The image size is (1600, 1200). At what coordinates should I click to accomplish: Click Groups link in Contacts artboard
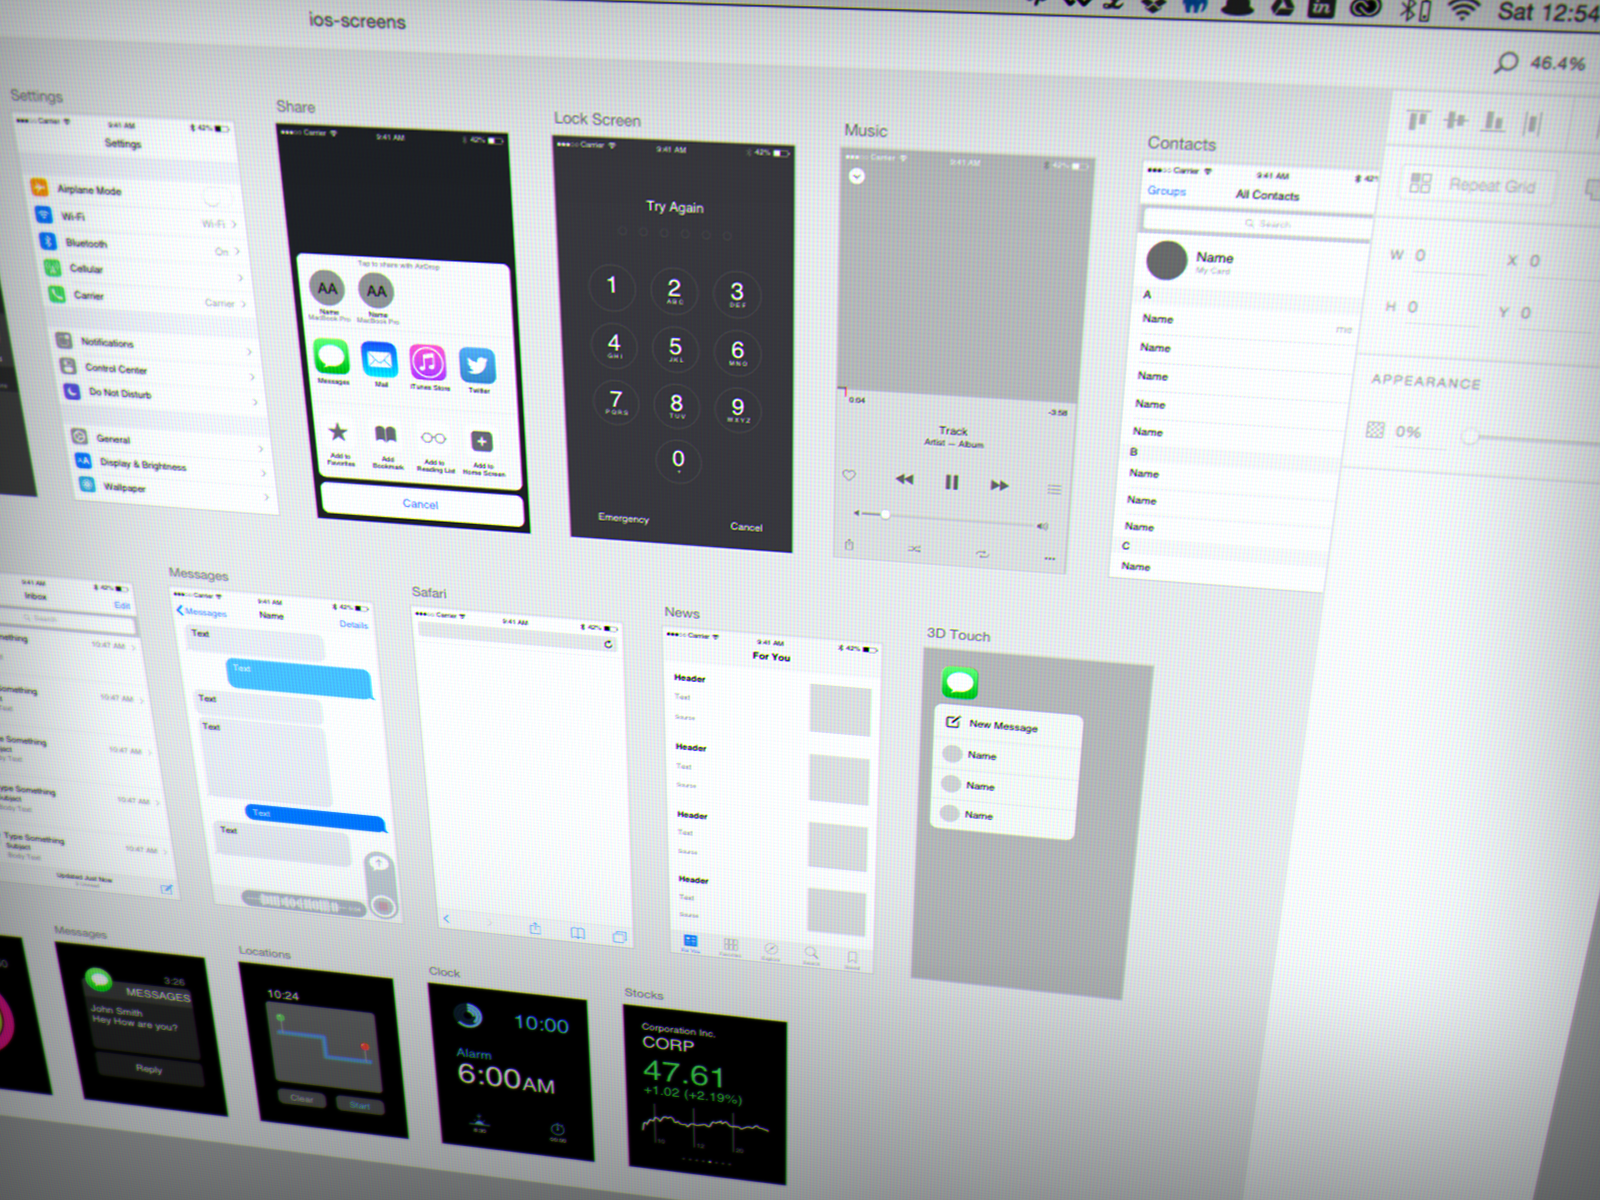(1166, 190)
